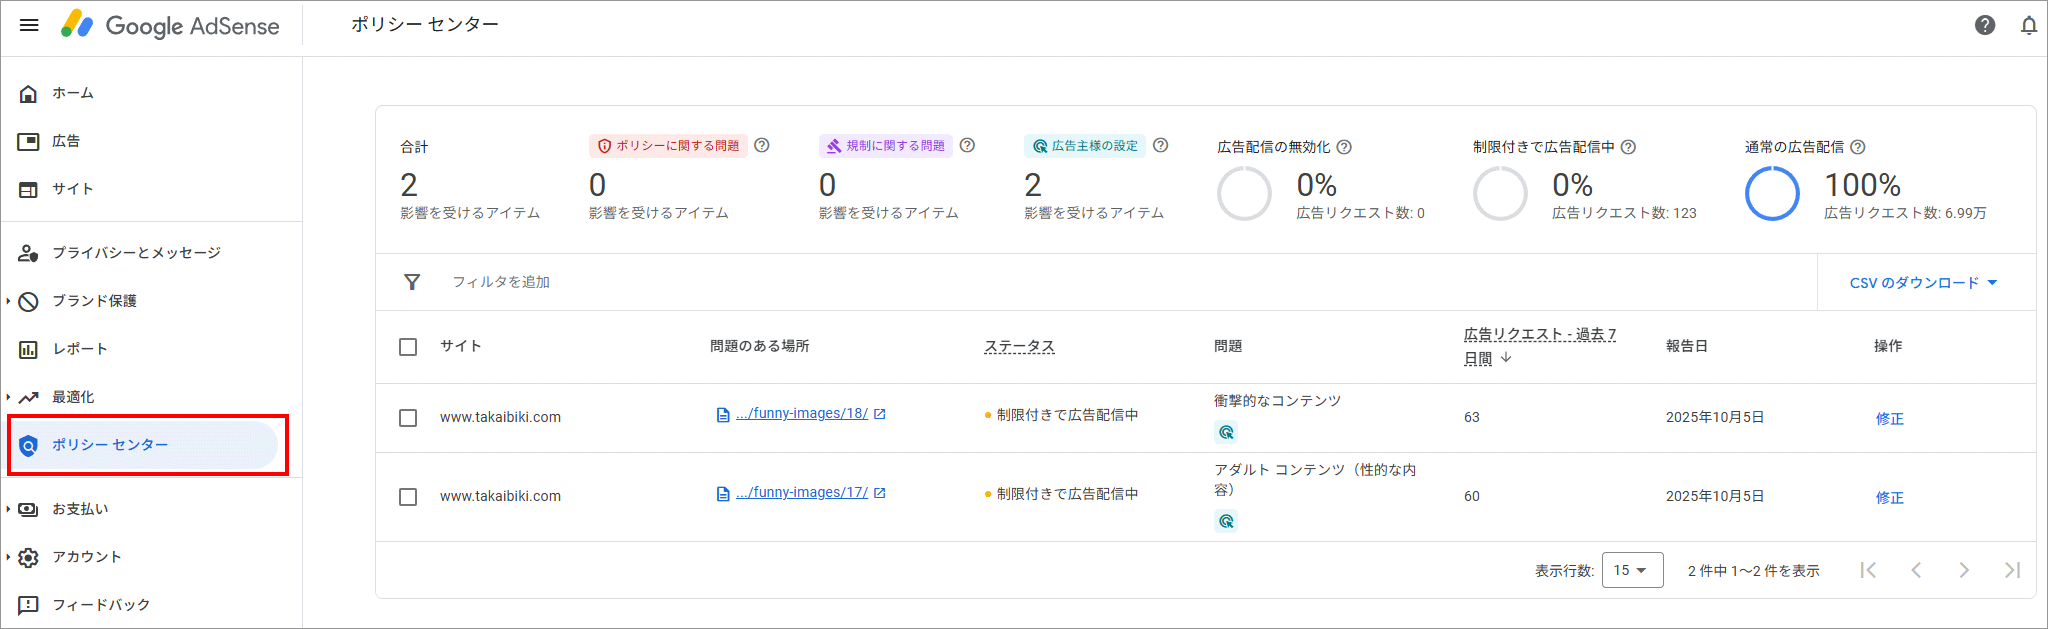This screenshot has height=629, width=2048.
Task: Click the 通常の広告配信 100% progress circle
Action: [x=1772, y=193]
